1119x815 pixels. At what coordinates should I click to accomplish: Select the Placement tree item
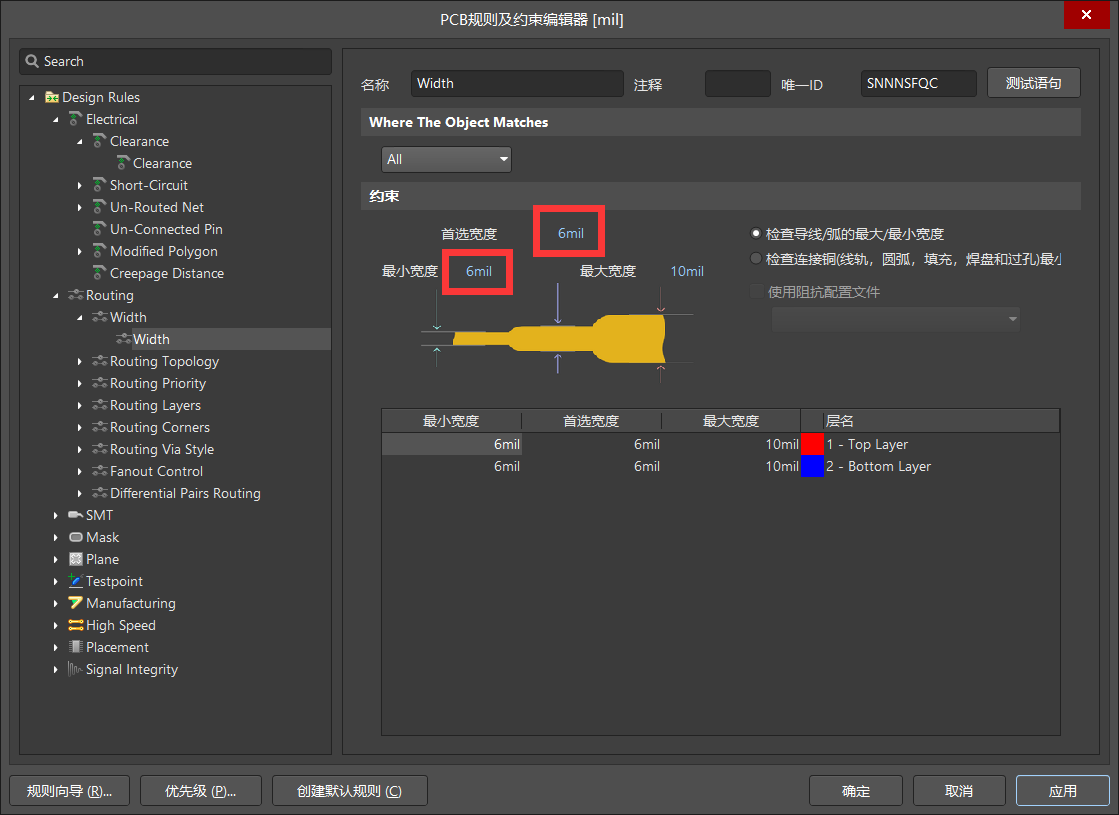[117, 647]
